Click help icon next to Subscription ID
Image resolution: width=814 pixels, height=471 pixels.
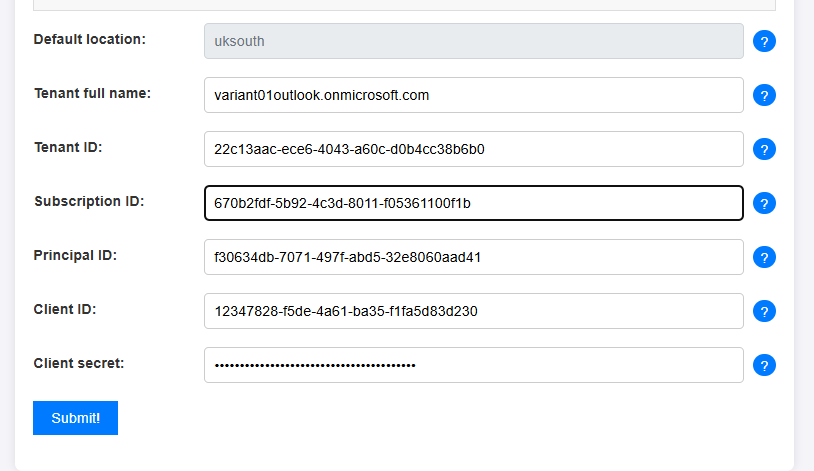click(x=764, y=204)
